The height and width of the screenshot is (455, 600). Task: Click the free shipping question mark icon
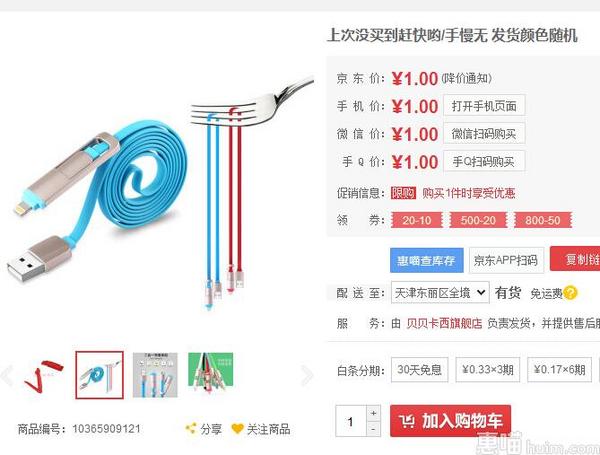coord(570,293)
